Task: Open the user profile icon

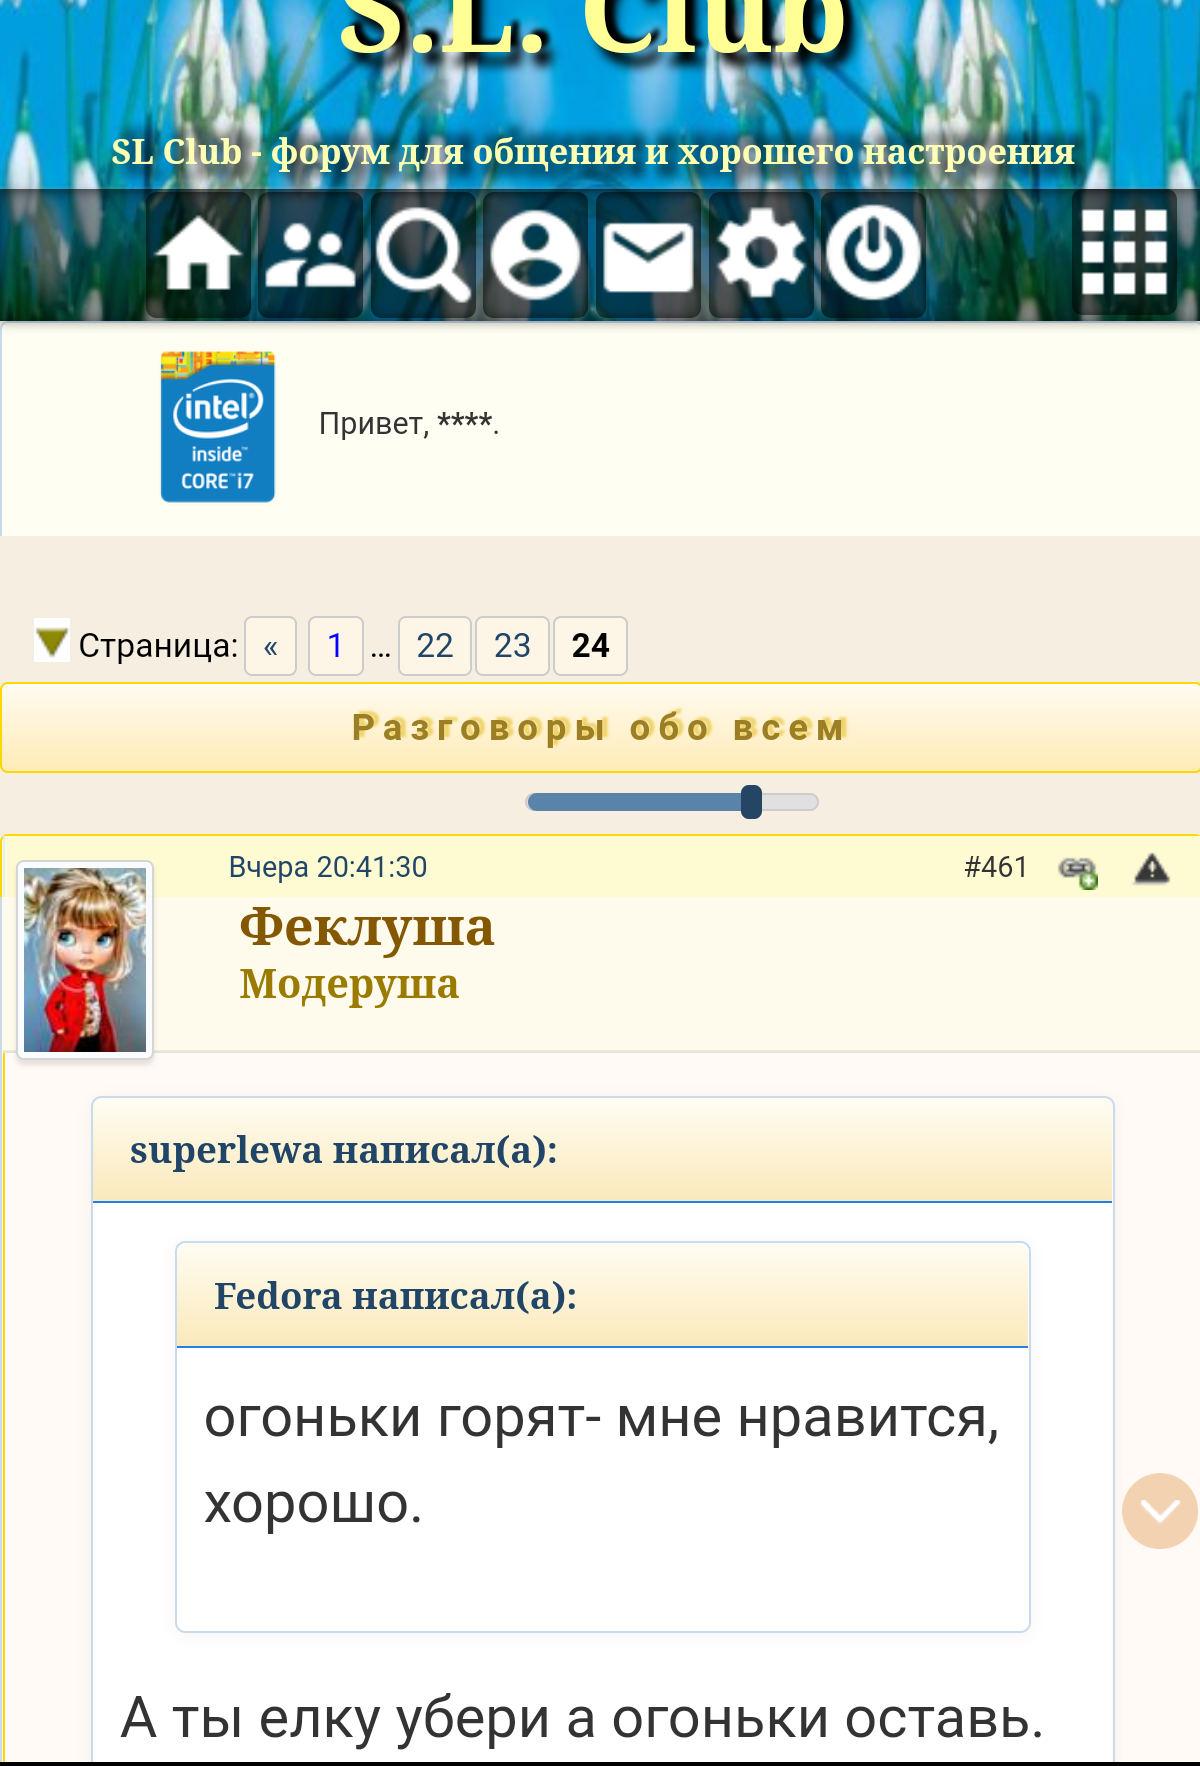Action: (x=535, y=255)
